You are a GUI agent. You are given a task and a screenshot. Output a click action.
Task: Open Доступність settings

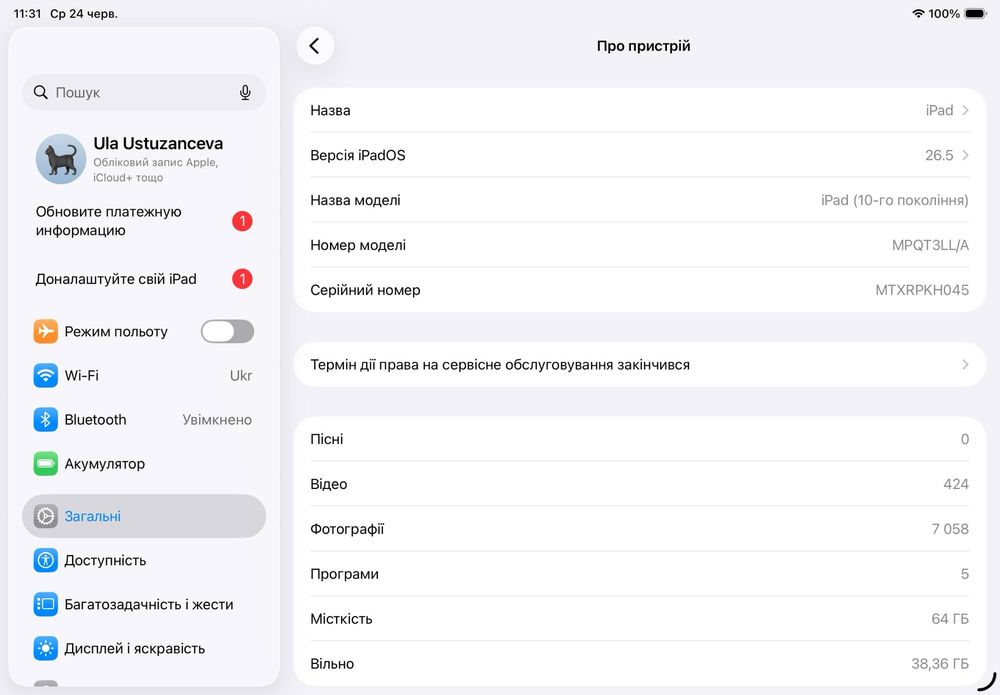144,560
